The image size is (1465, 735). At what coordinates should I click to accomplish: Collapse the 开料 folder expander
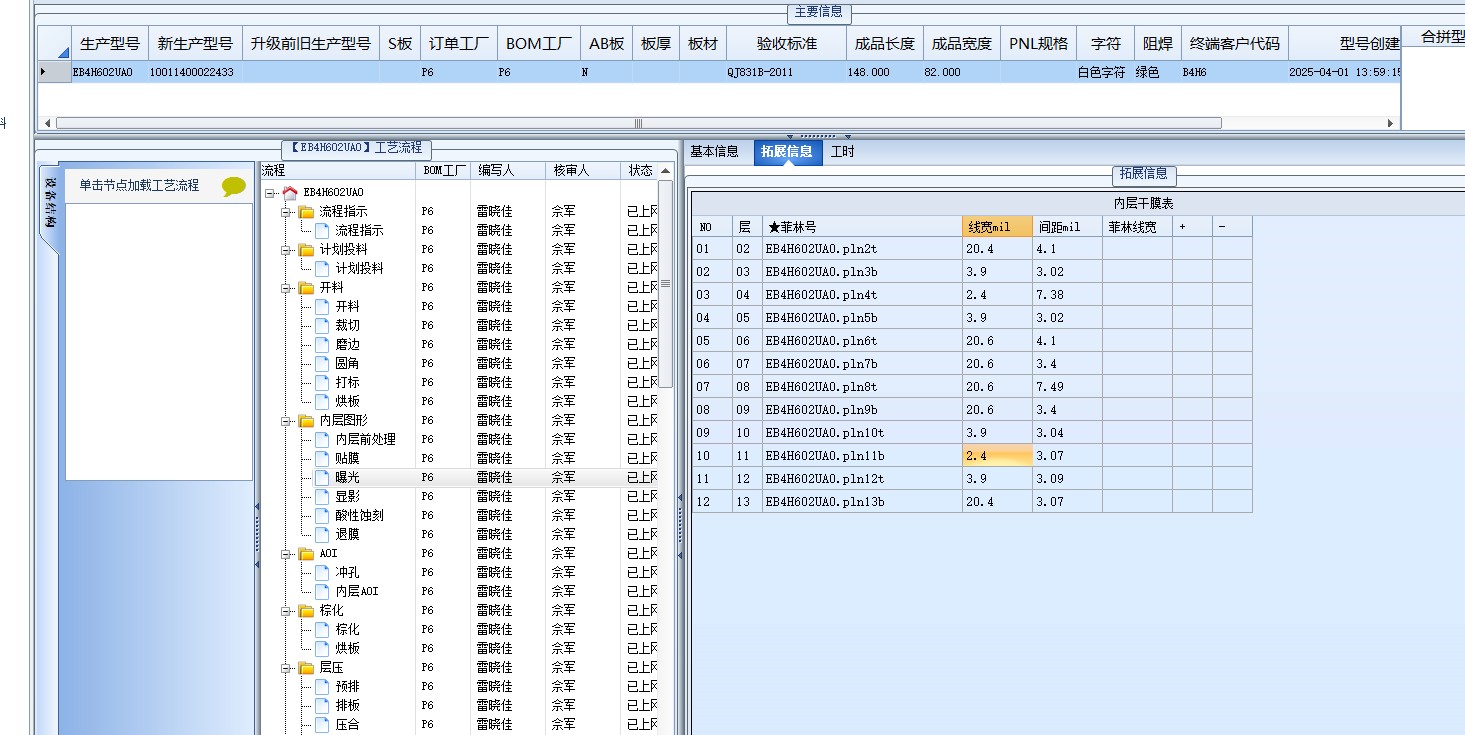pos(286,288)
